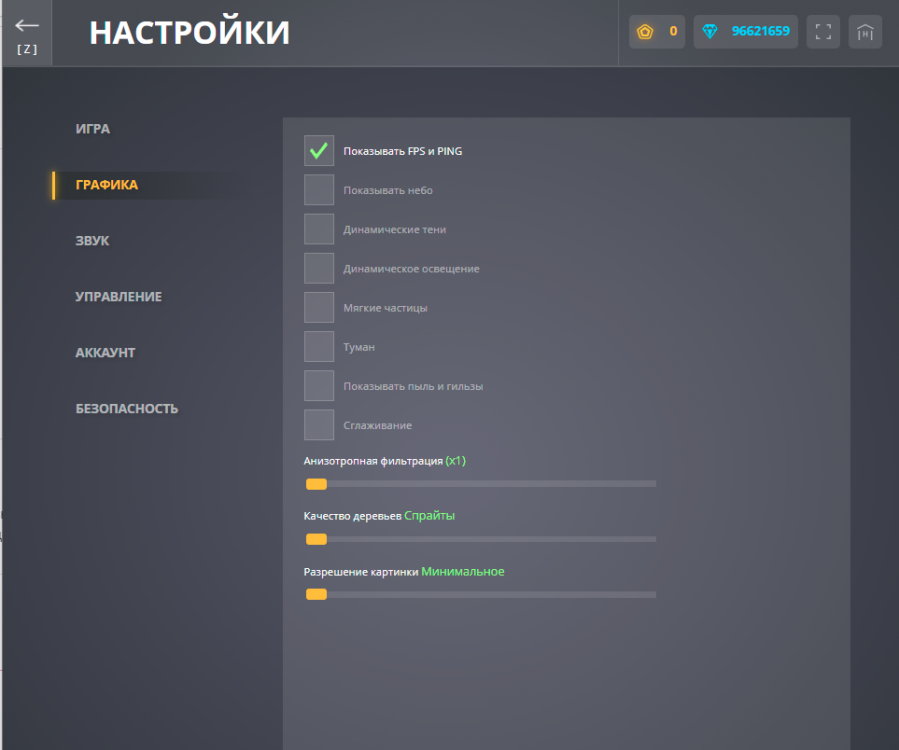This screenshot has width=899, height=750.
Task: Enable Мягкие частицы checkbox
Action: click(x=319, y=307)
